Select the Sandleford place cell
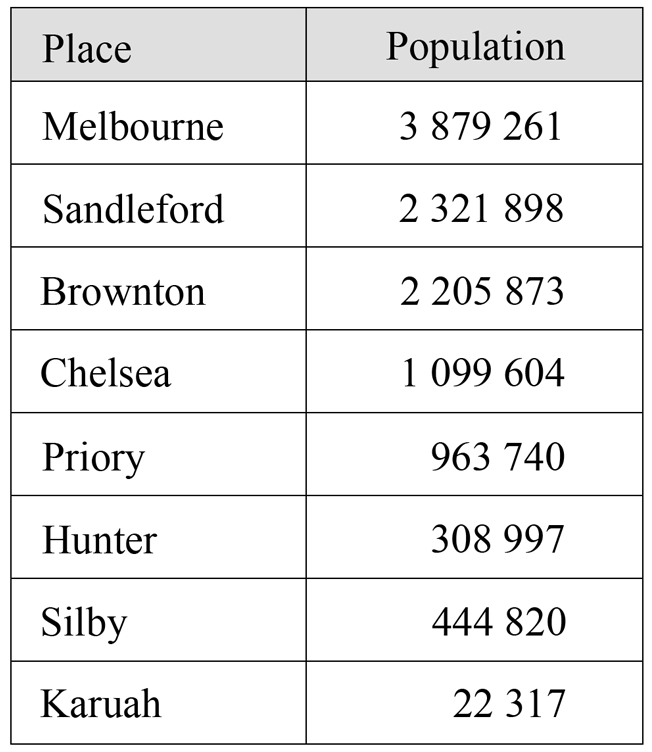 [158, 206]
